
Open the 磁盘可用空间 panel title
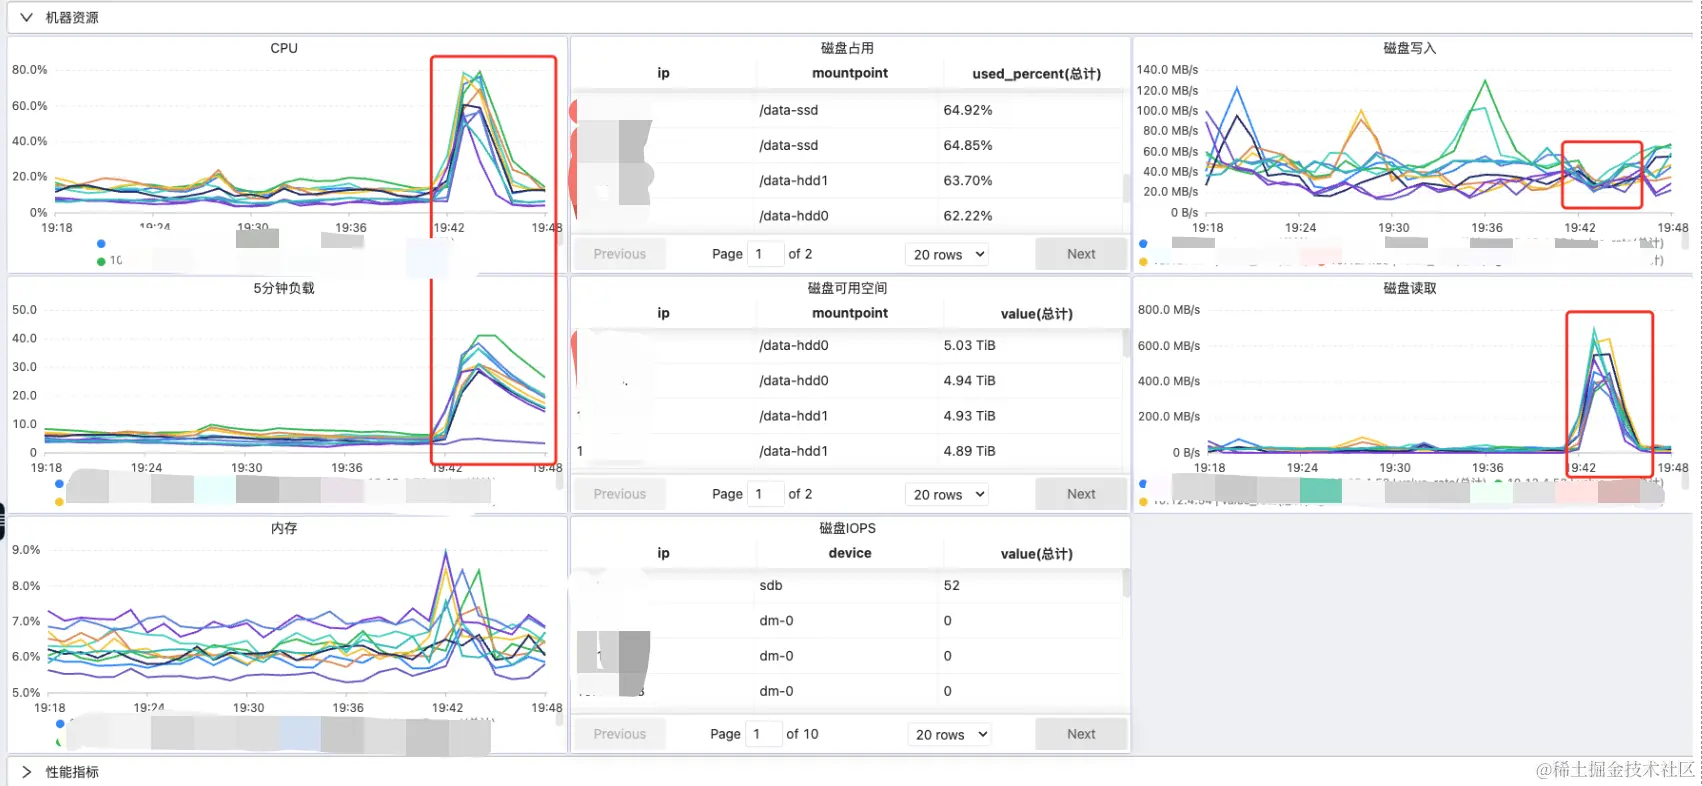(847, 288)
